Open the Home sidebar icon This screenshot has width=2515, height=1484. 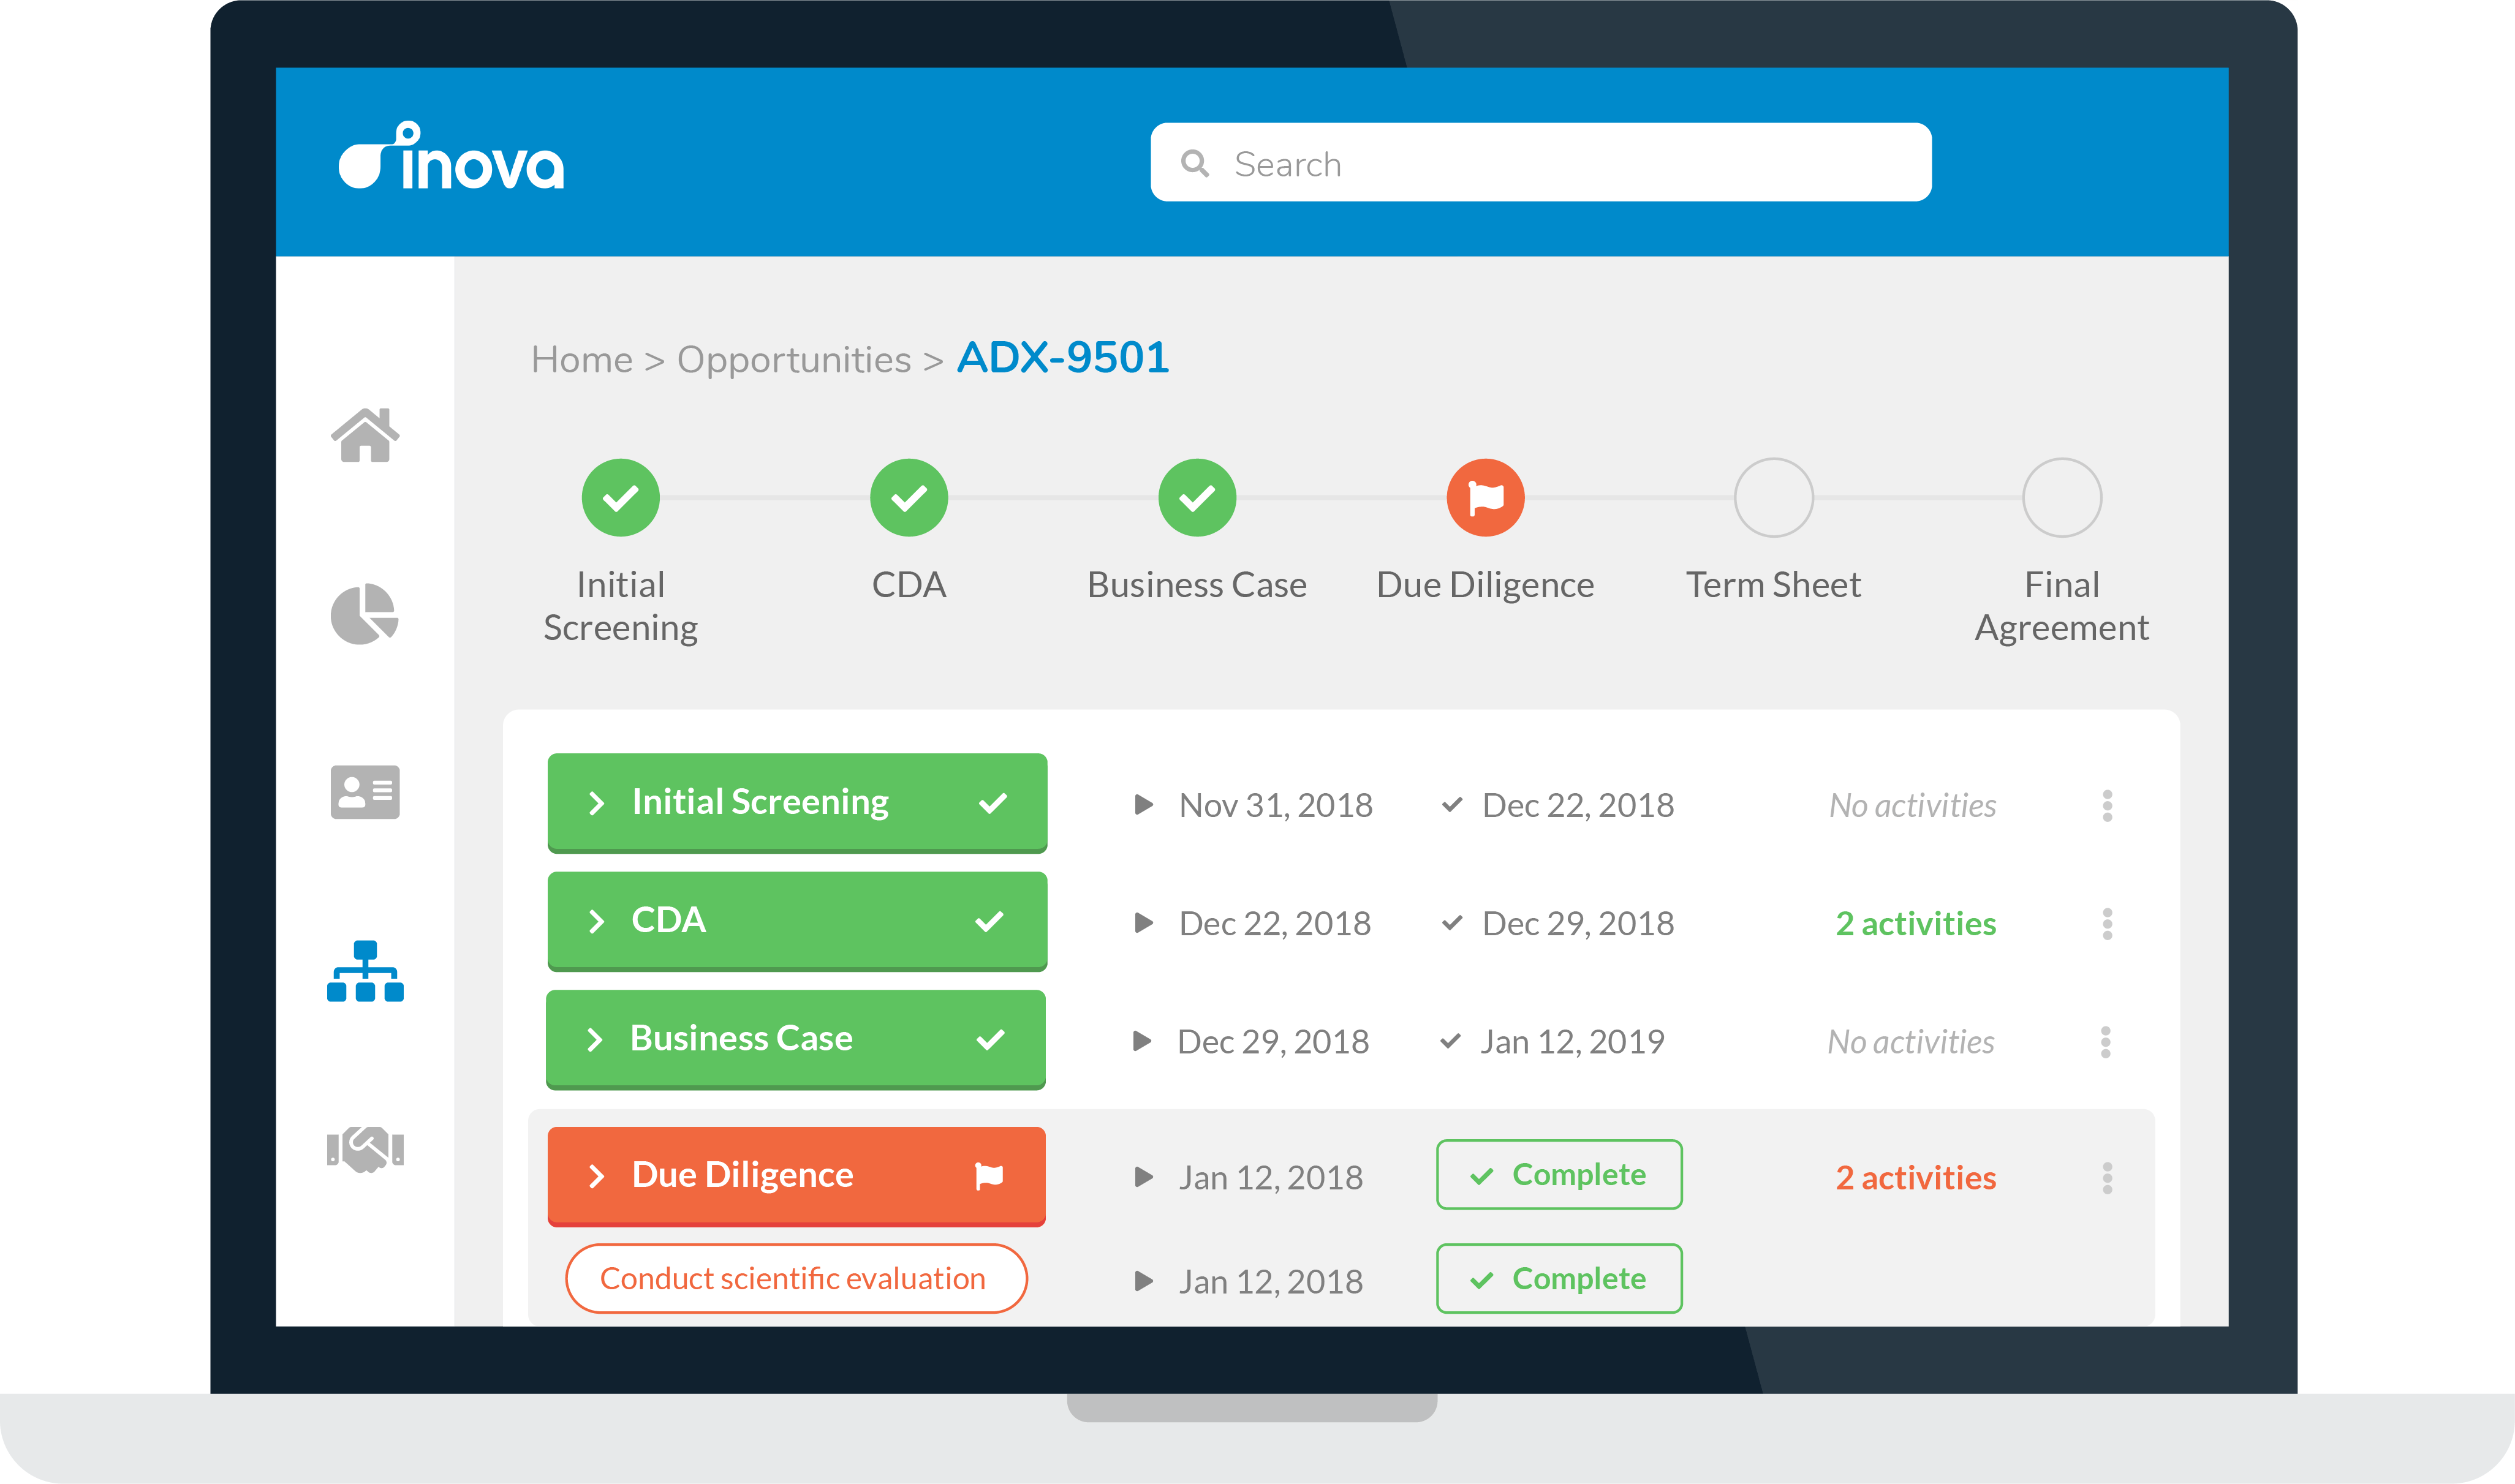coord(365,436)
